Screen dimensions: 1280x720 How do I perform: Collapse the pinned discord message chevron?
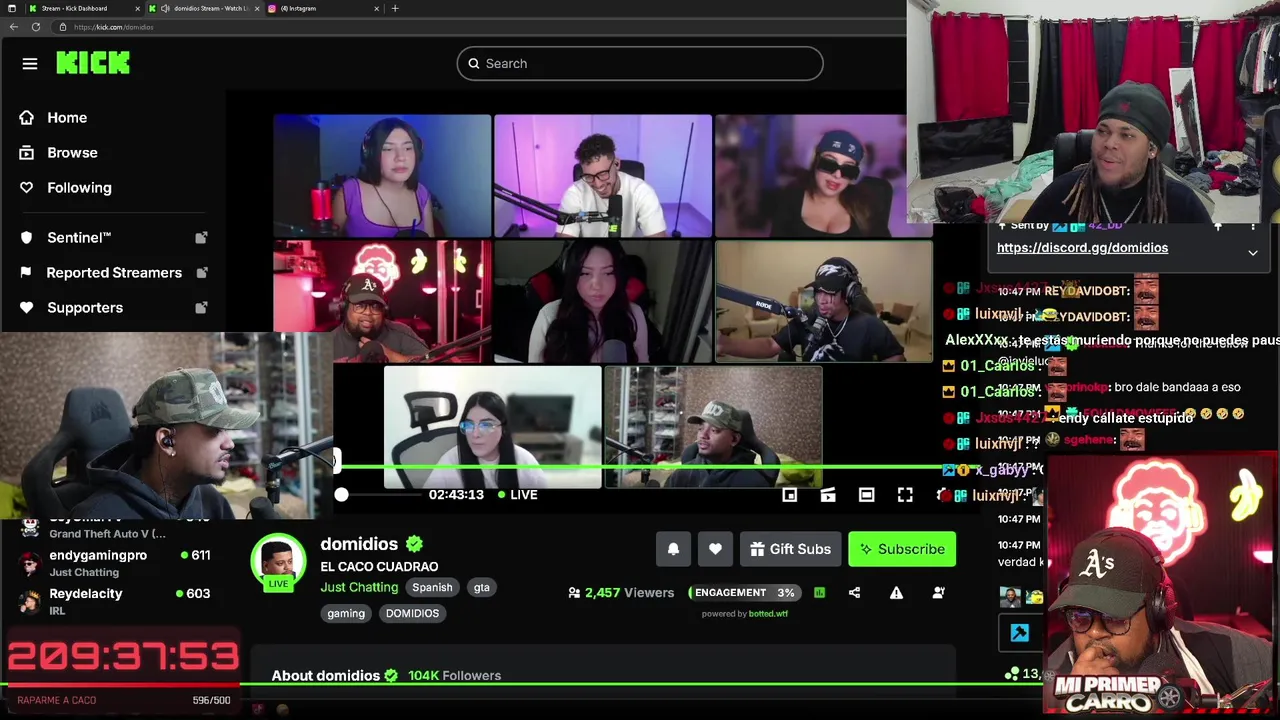tap(1253, 253)
